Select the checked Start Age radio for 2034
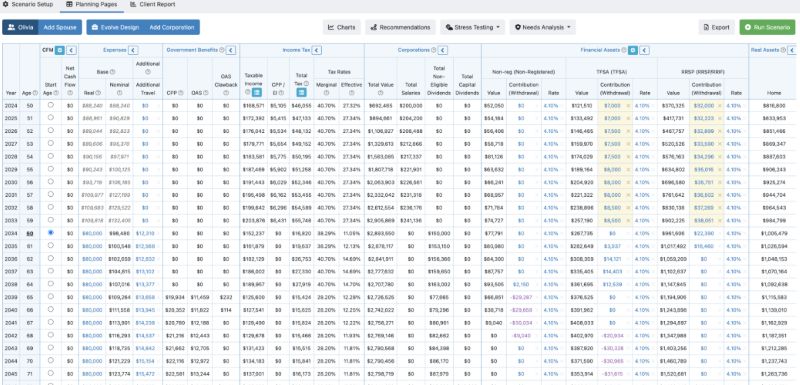800x385 pixels. (x=50, y=232)
